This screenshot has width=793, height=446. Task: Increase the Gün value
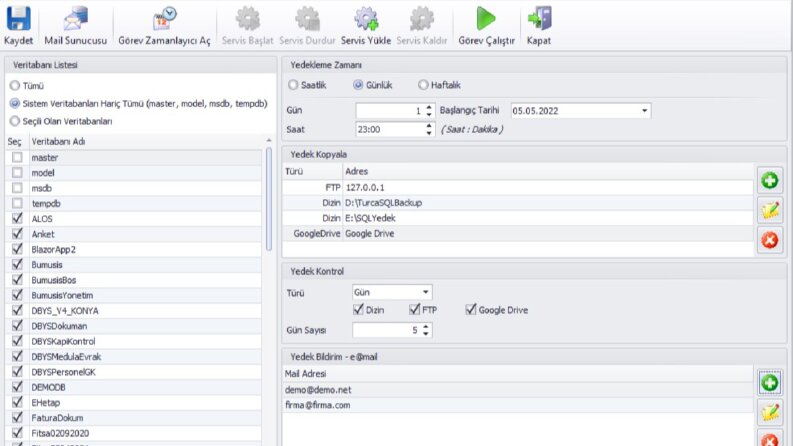pyautogui.click(x=429, y=107)
